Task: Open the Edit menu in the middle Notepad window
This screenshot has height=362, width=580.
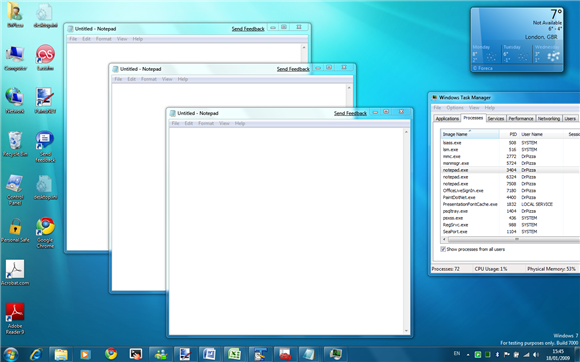Action: (131, 79)
